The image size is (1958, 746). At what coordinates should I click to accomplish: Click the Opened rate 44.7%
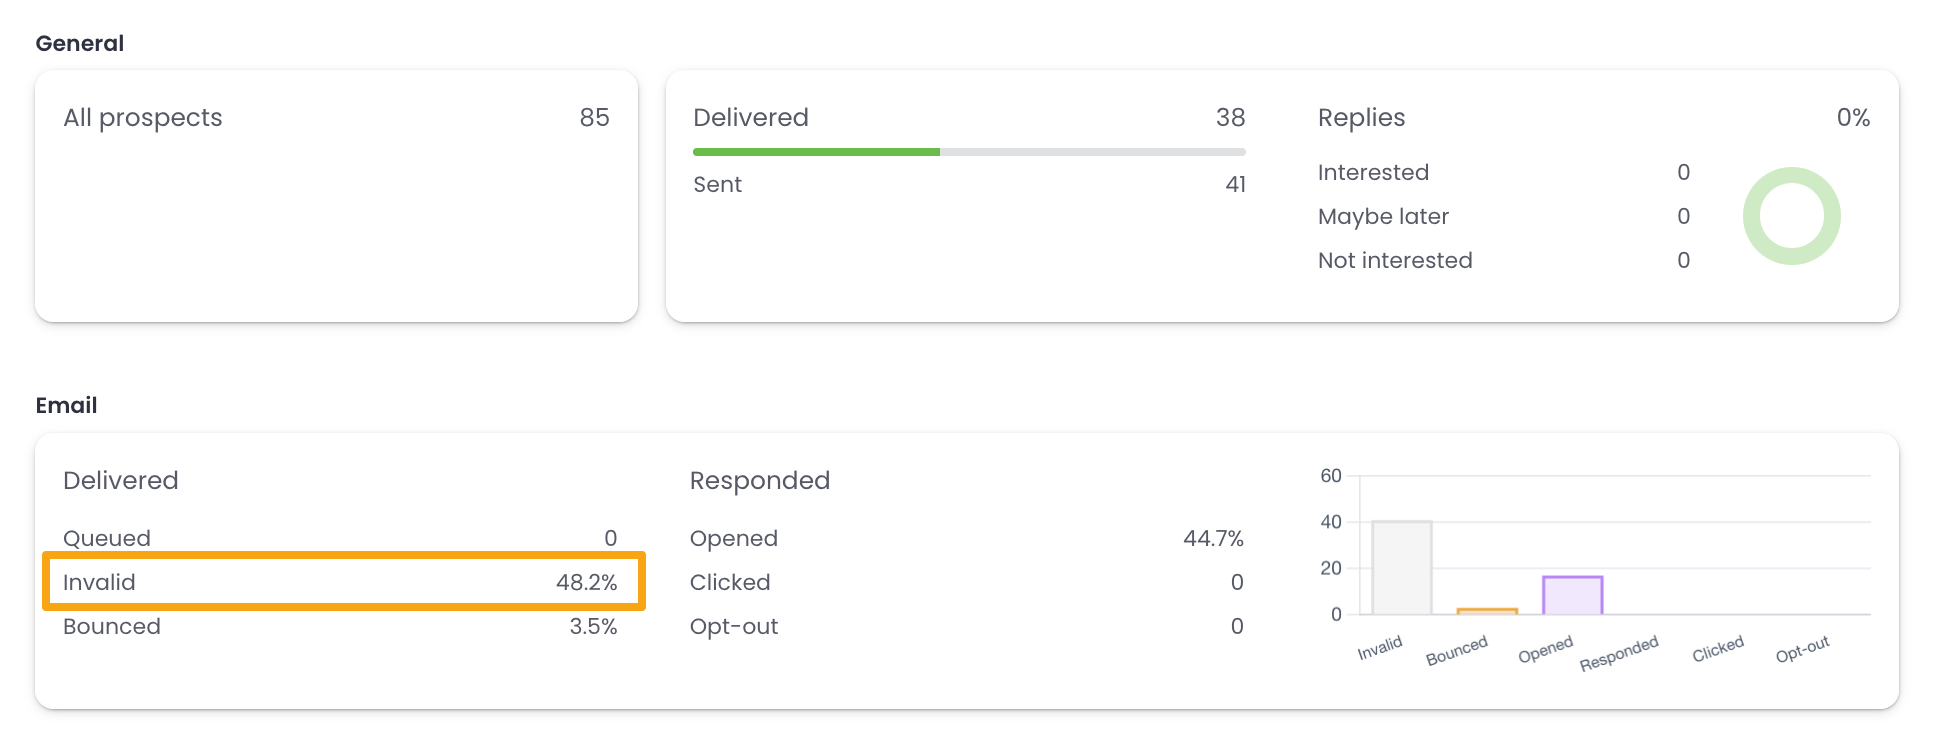[1213, 538]
